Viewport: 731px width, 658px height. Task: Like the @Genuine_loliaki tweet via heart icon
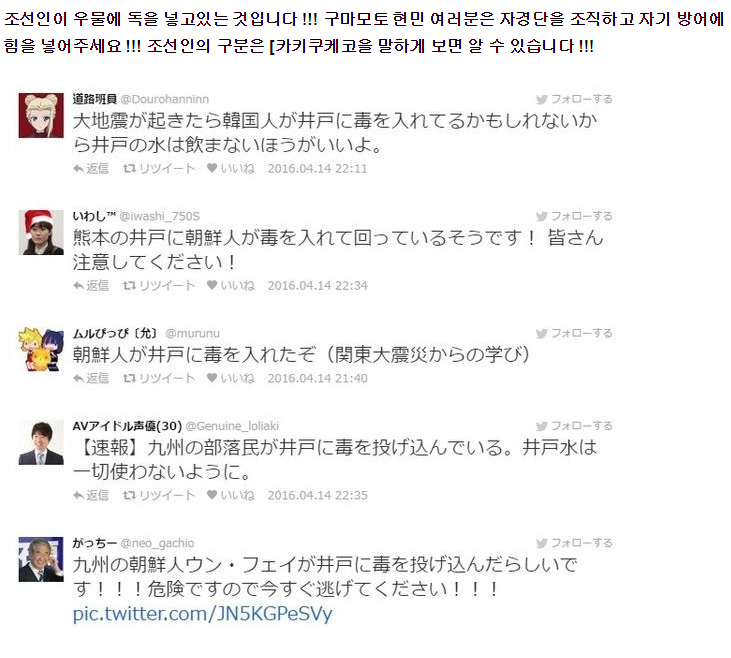pyautogui.click(x=212, y=495)
